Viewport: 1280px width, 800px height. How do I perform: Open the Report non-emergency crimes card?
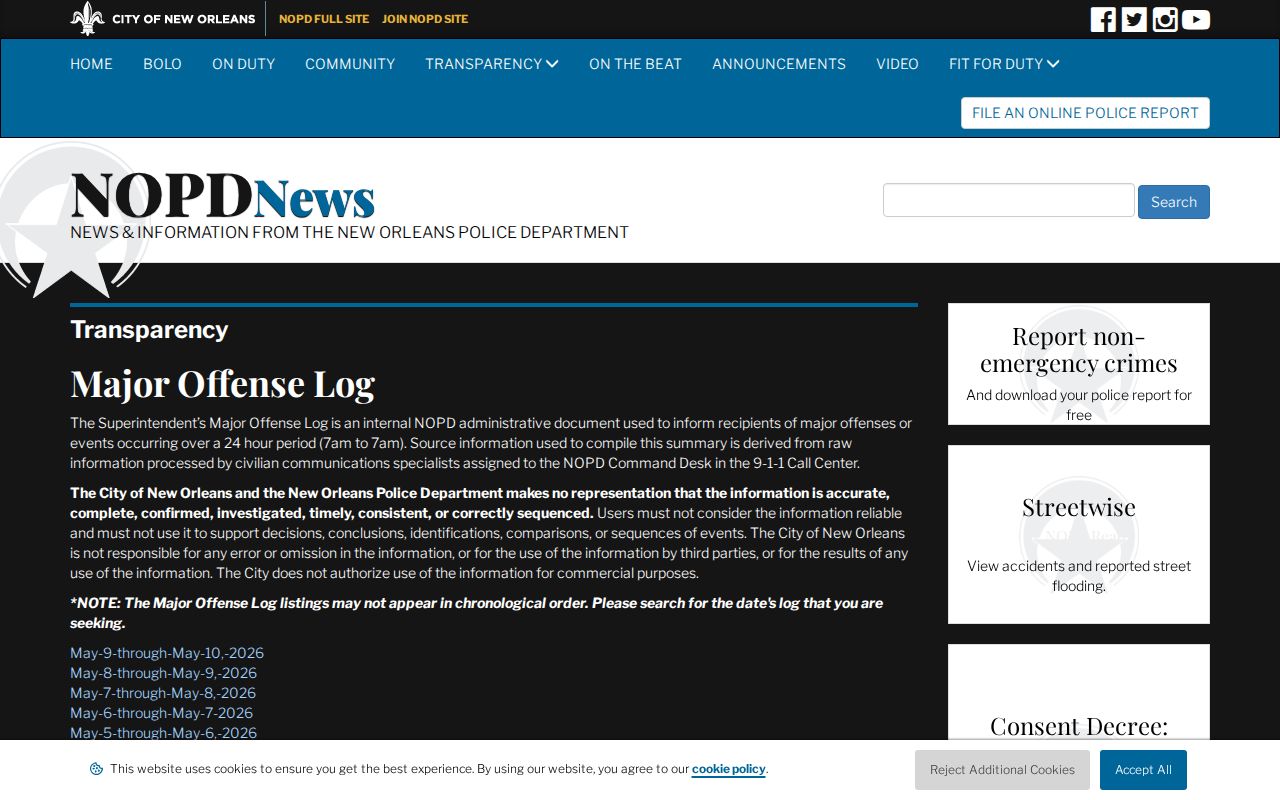(x=1079, y=364)
